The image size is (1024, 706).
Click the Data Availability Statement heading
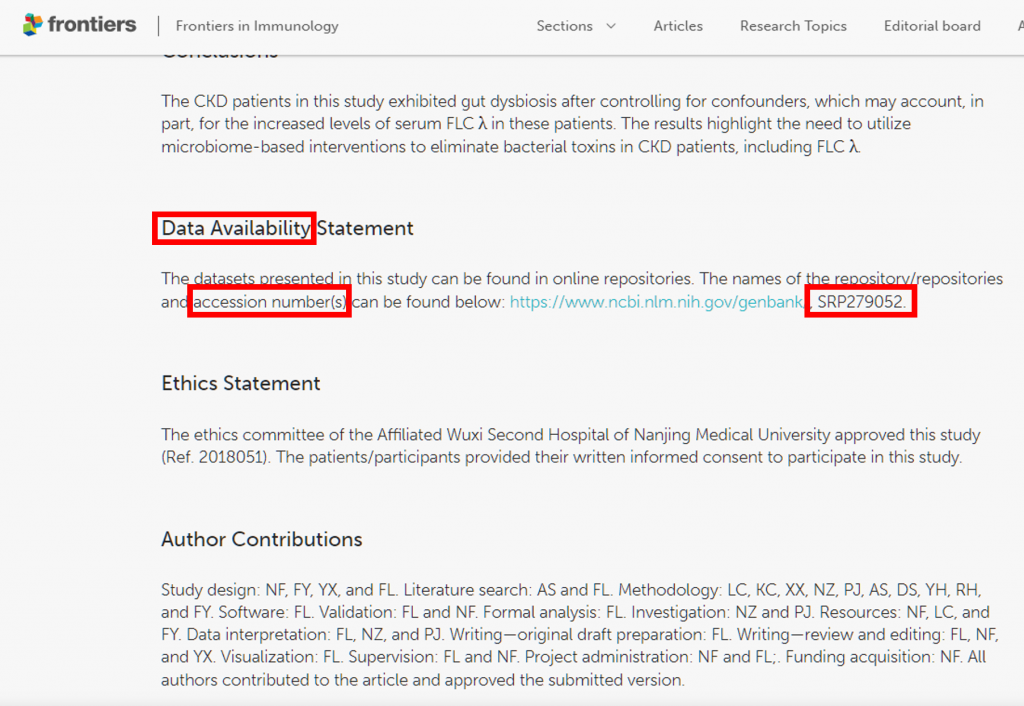pos(287,228)
